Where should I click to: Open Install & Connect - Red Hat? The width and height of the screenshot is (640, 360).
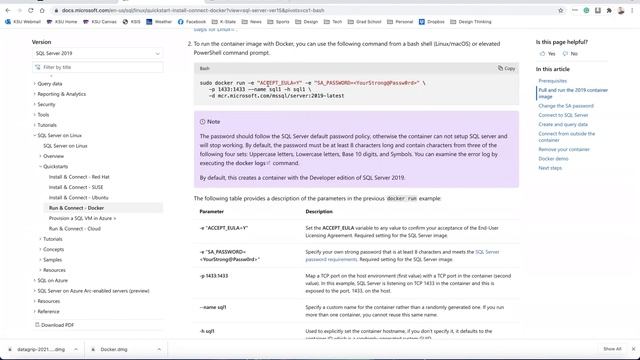(79, 177)
